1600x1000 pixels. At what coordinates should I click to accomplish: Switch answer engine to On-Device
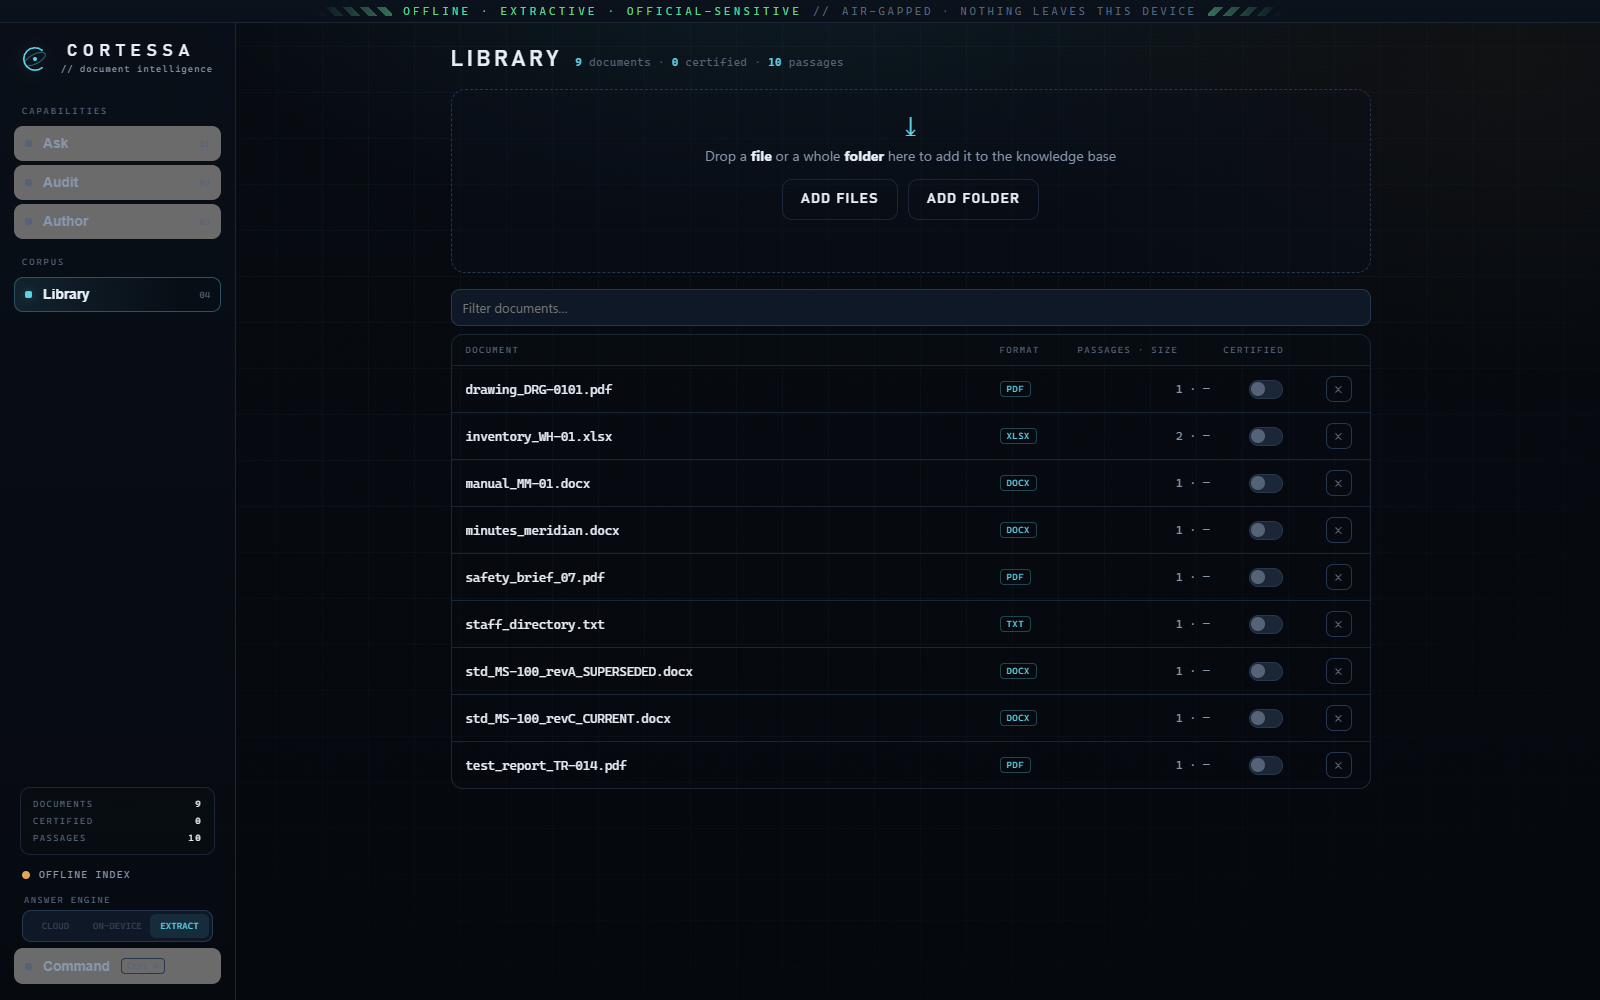pyautogui.click(x=117, y=926)
